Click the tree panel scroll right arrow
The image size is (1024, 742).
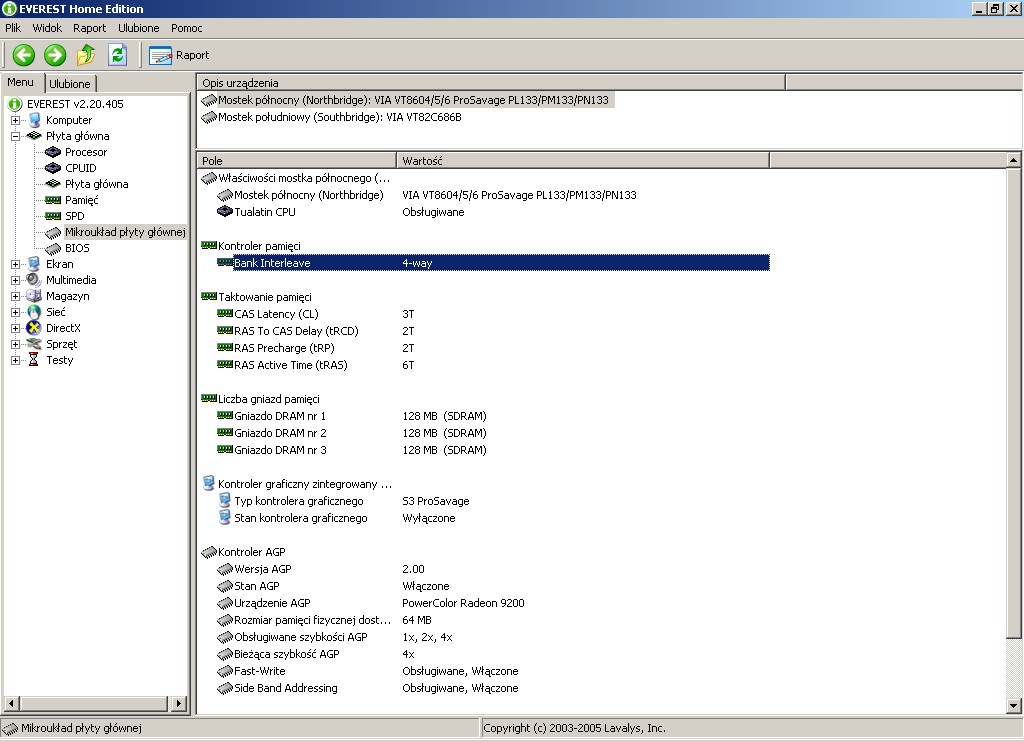(x=178, y=703)
